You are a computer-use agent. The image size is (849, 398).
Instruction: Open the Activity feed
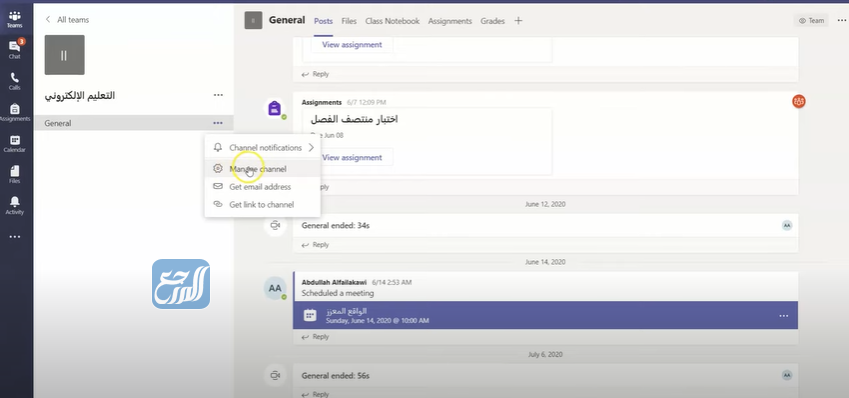tap(15, 206)
